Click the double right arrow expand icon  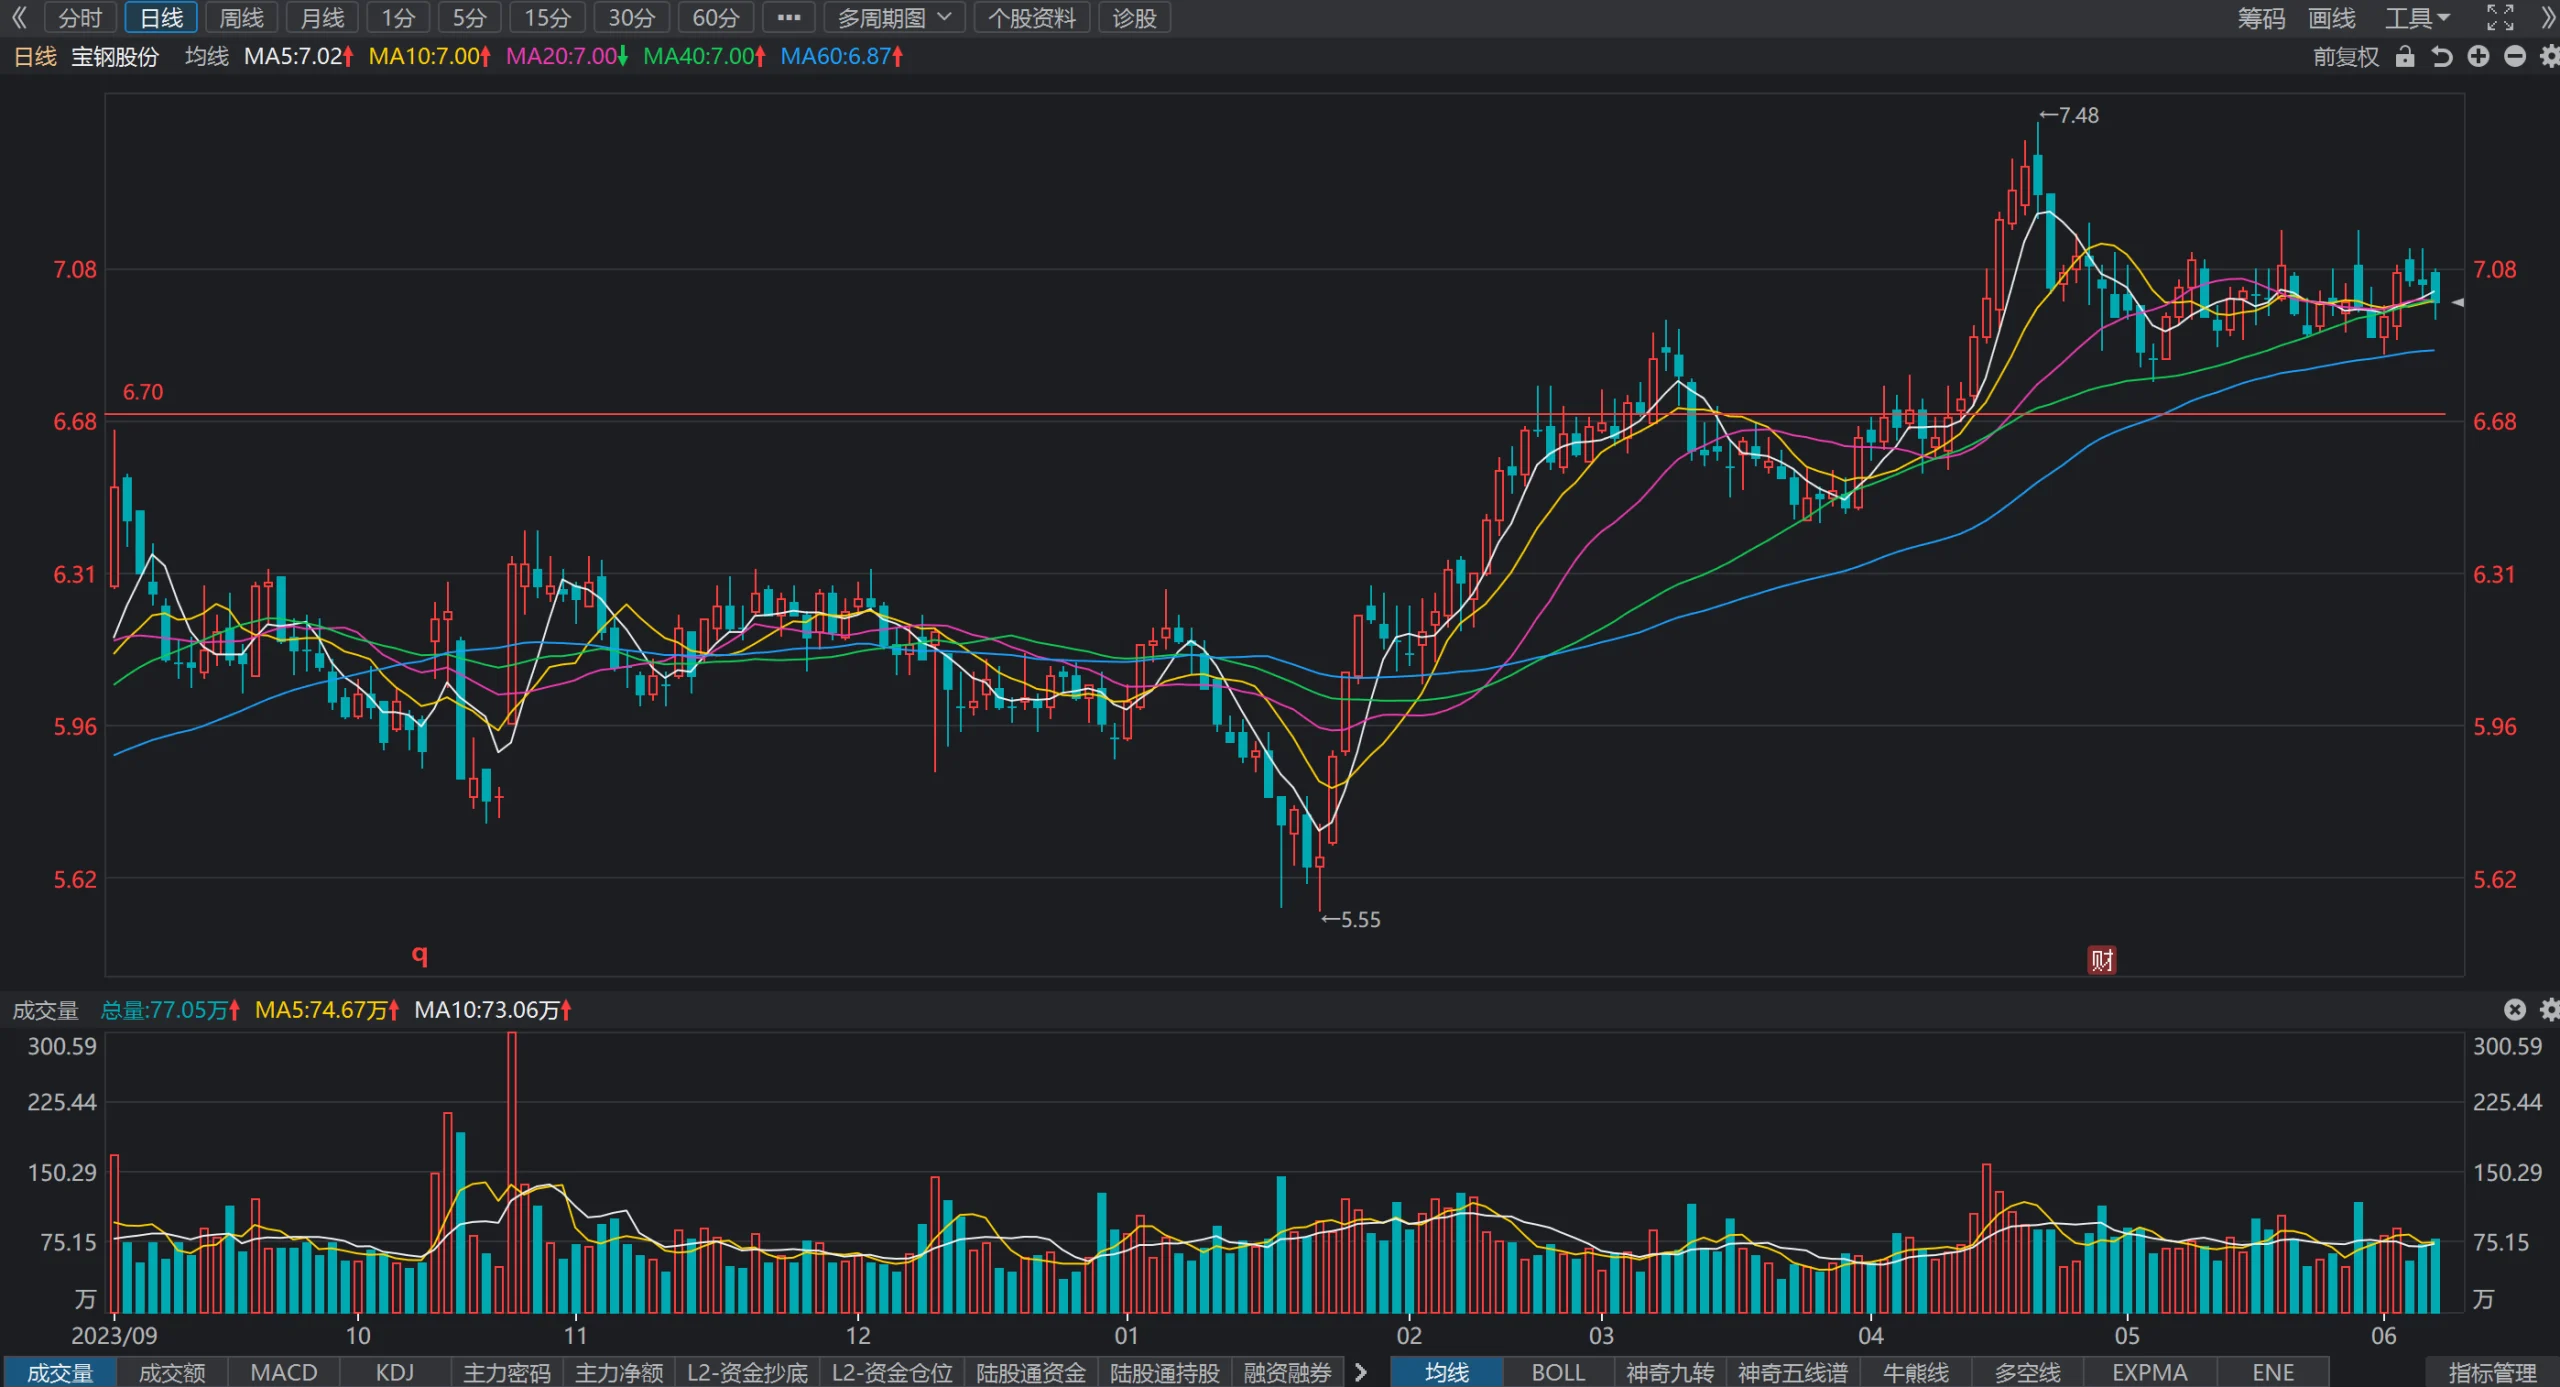(2548, 18)
